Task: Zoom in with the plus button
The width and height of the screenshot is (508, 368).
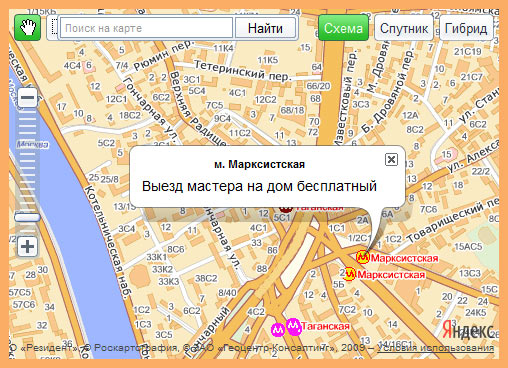Action: (27, 247)
